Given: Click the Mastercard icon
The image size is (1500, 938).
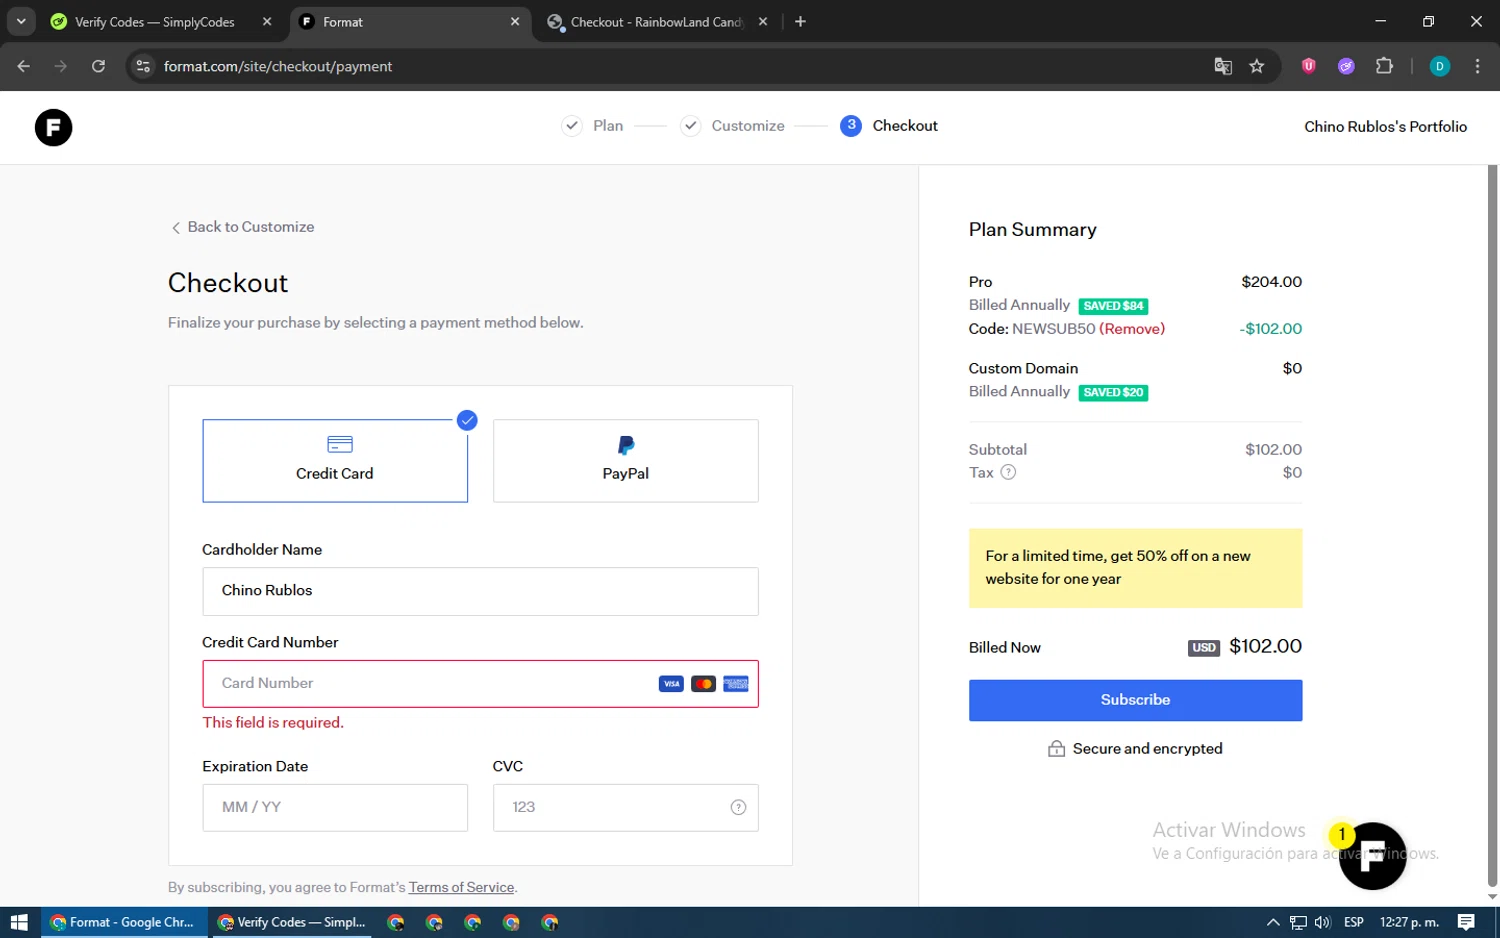Looking at the screenshot, I should (x=703, y=684).
